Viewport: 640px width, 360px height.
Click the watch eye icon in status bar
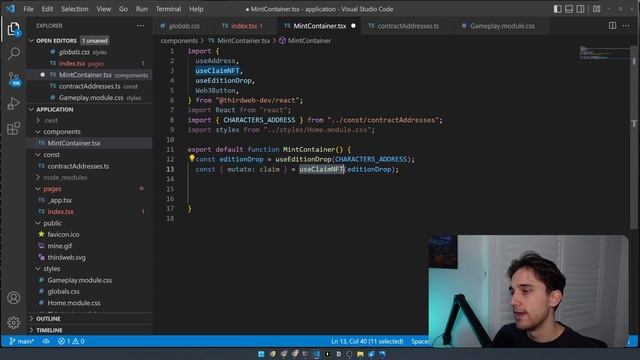[x=46, y=341]
